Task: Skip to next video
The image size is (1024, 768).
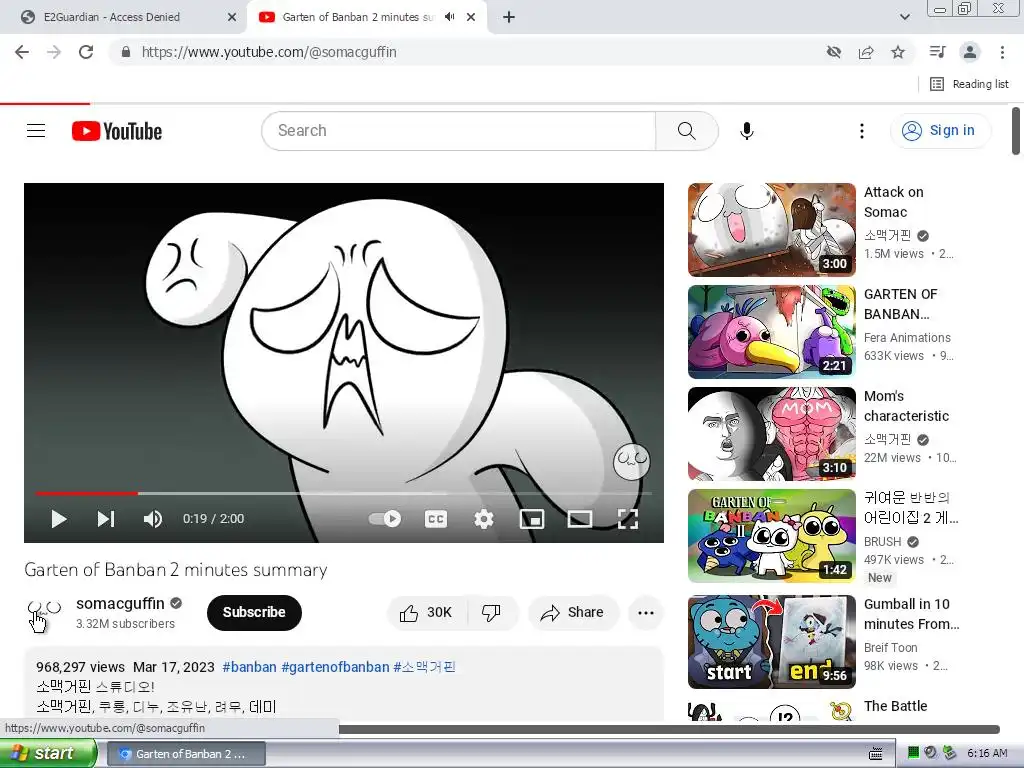Action: (106, 519)
